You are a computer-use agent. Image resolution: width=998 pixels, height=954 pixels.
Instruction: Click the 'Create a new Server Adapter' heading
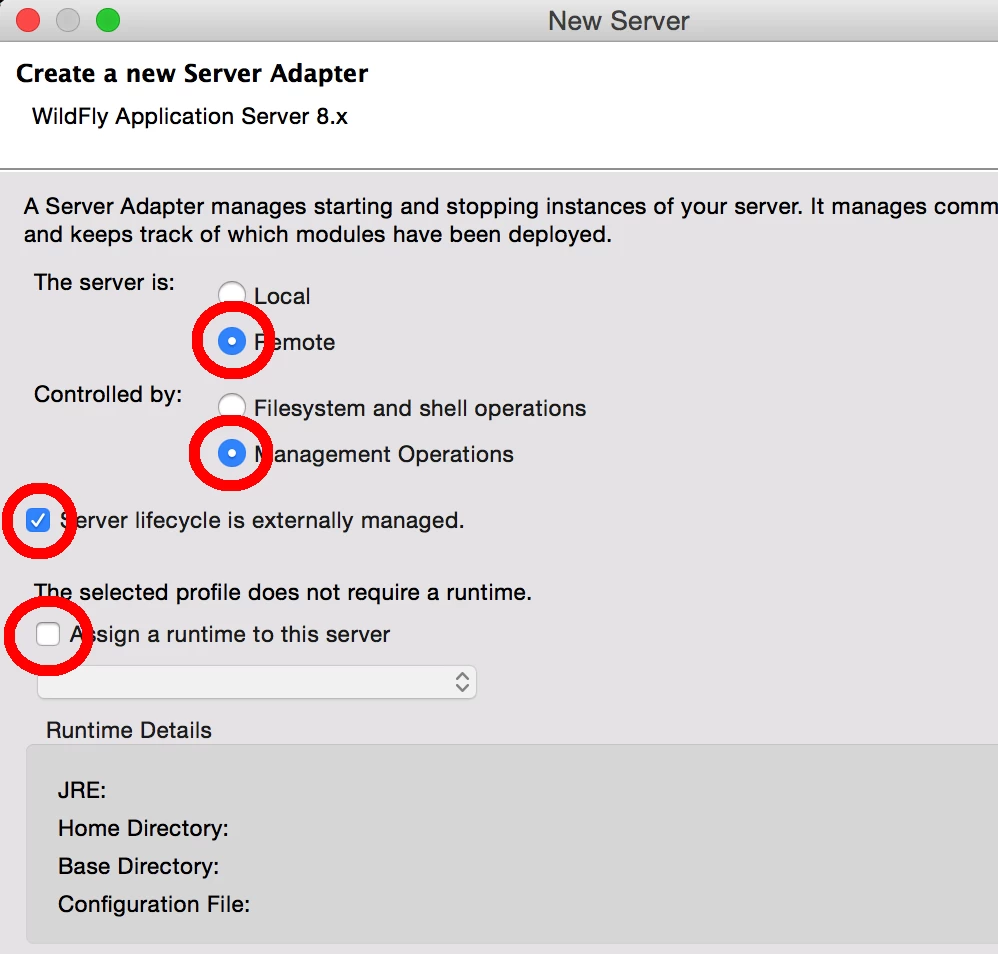click(192, 74)
